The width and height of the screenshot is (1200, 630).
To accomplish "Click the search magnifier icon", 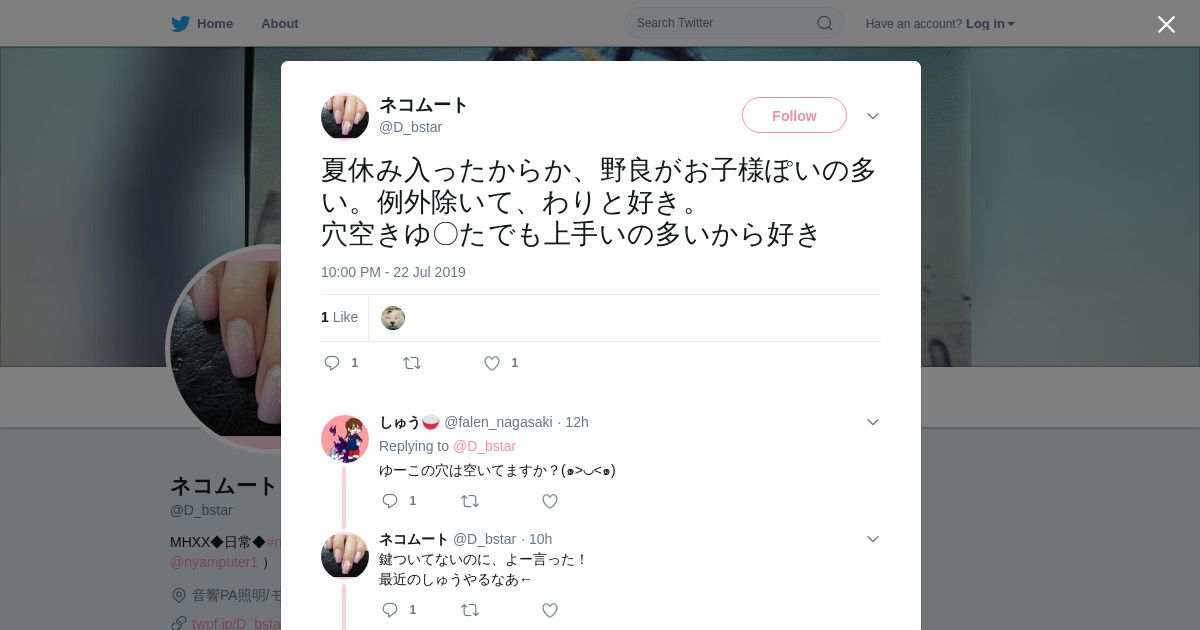I will [x=825, y=23].
